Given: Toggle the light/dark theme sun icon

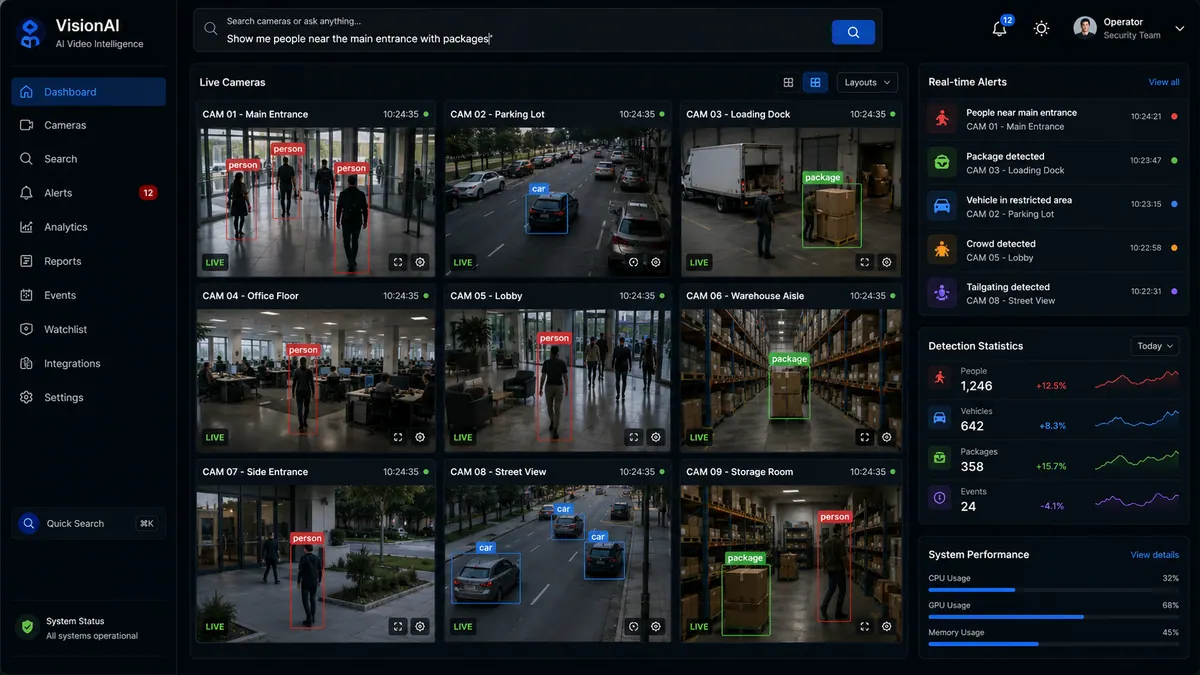Looking at the screenshot, I should click(x=1041, y=28).
